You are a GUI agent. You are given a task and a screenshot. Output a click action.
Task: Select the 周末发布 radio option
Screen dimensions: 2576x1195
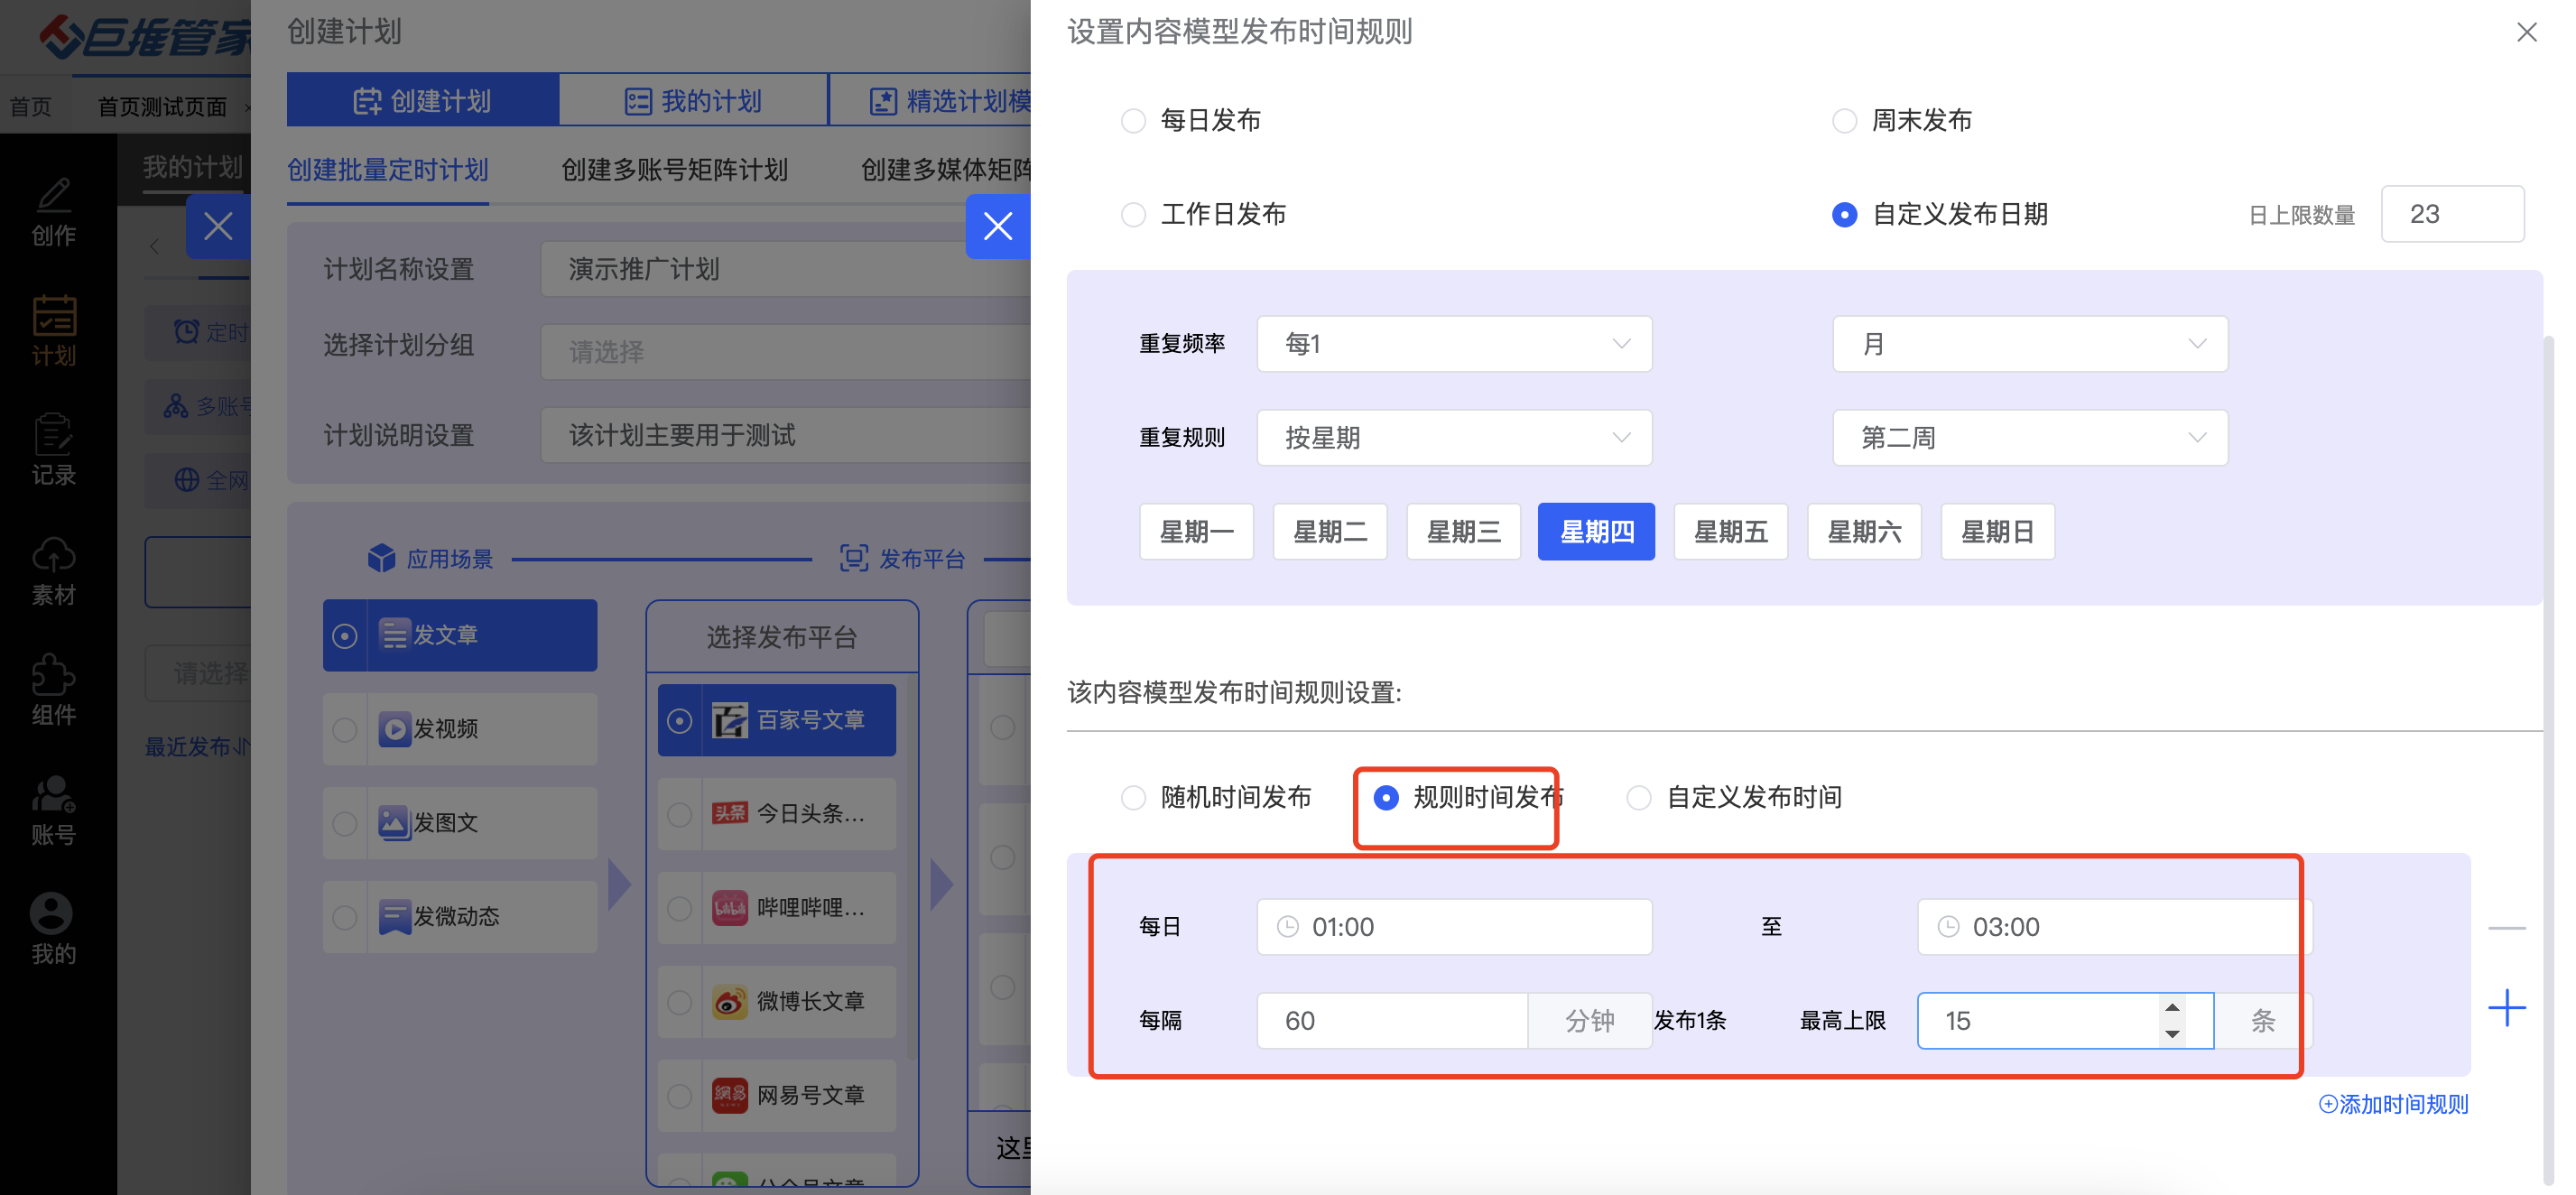(1844, 121)
